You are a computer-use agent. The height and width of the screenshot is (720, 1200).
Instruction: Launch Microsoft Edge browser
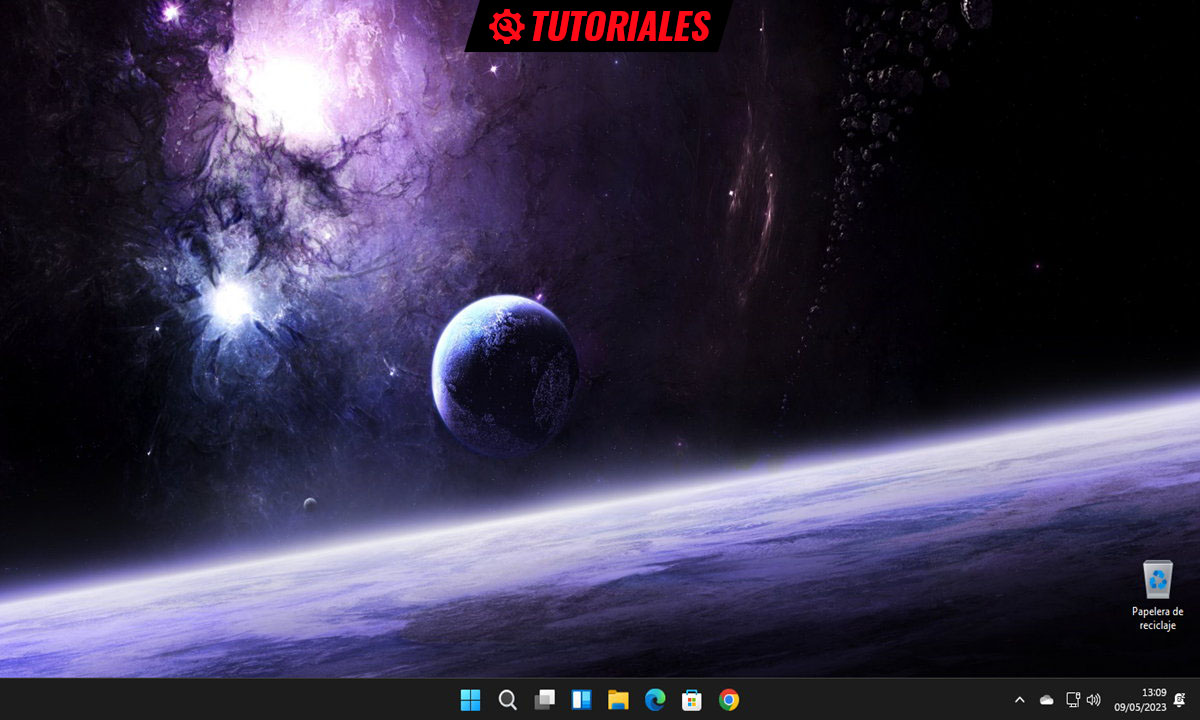(x=655, y=700)
